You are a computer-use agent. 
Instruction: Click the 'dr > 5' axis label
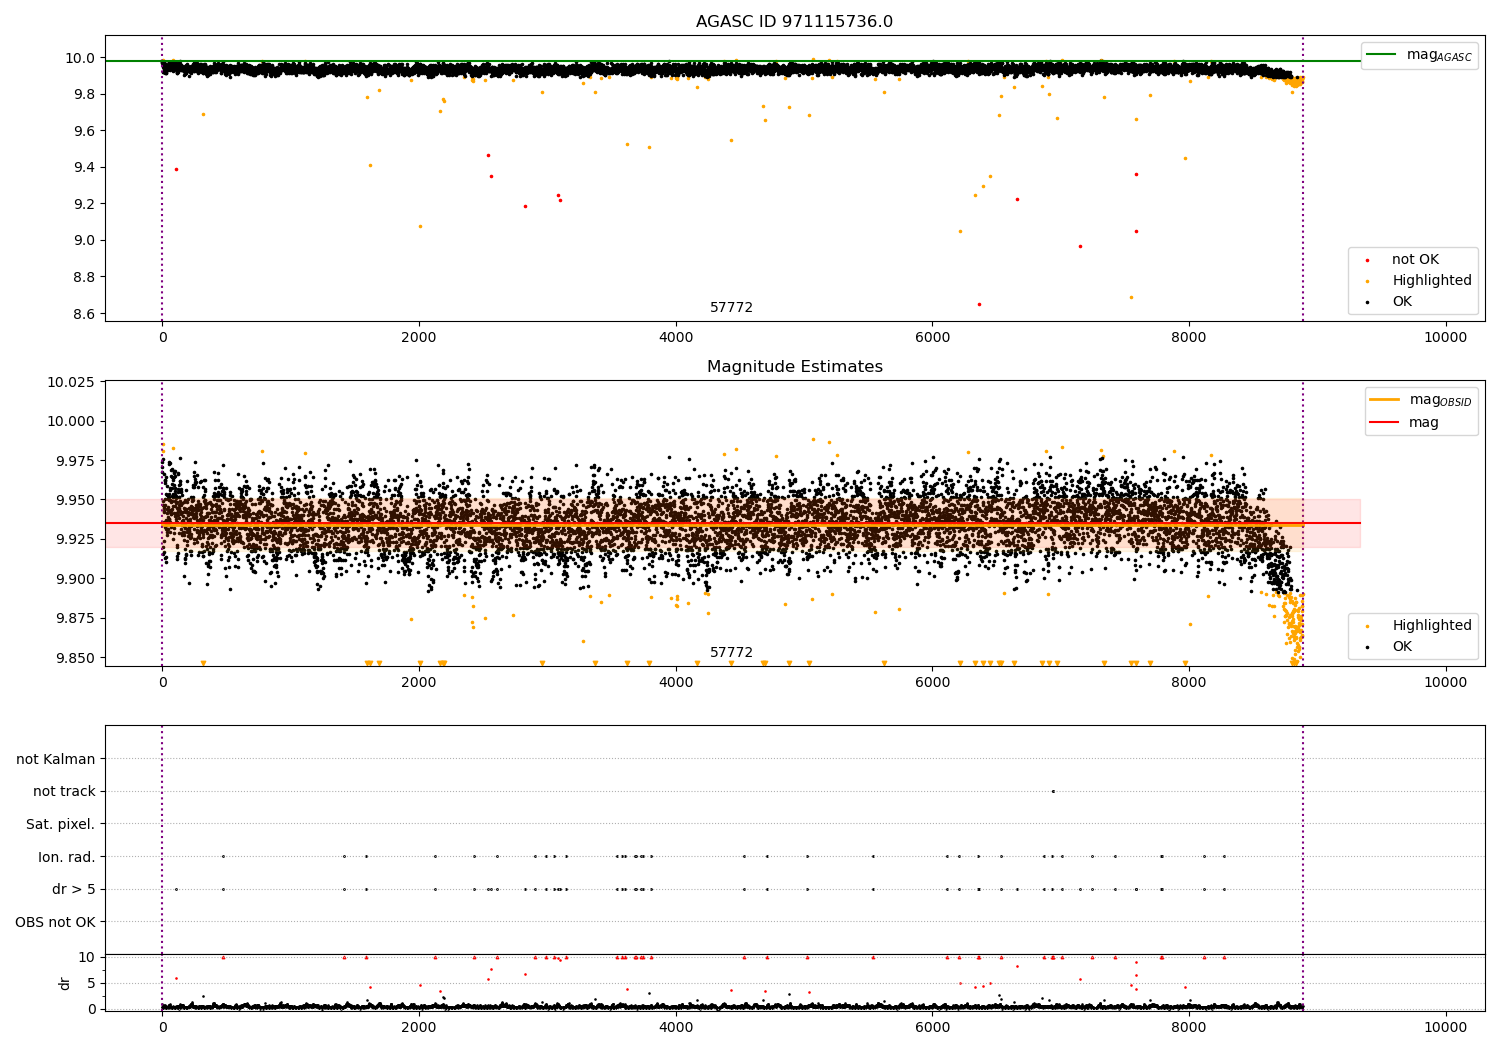[x=74, y=890]
